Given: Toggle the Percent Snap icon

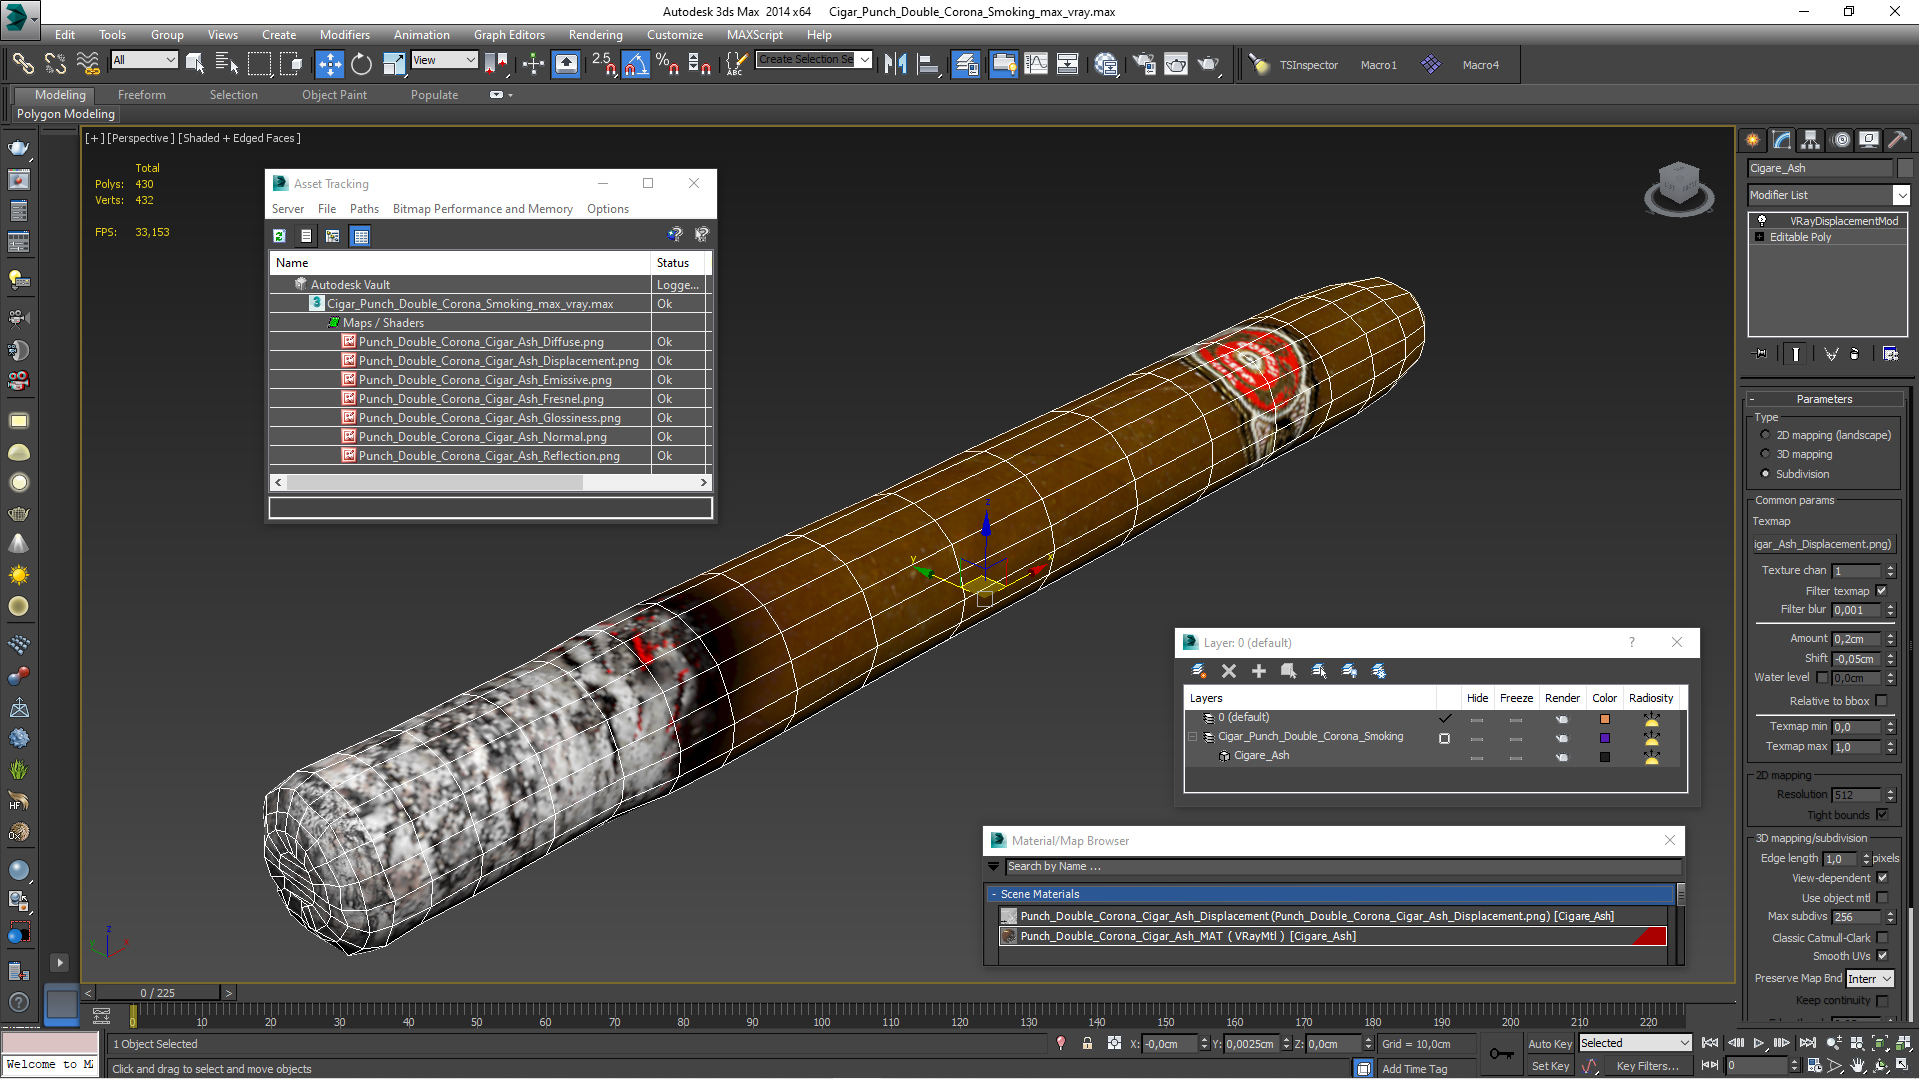Looking at the screenshot, I should pyautogui.click(x=667, y=64).
